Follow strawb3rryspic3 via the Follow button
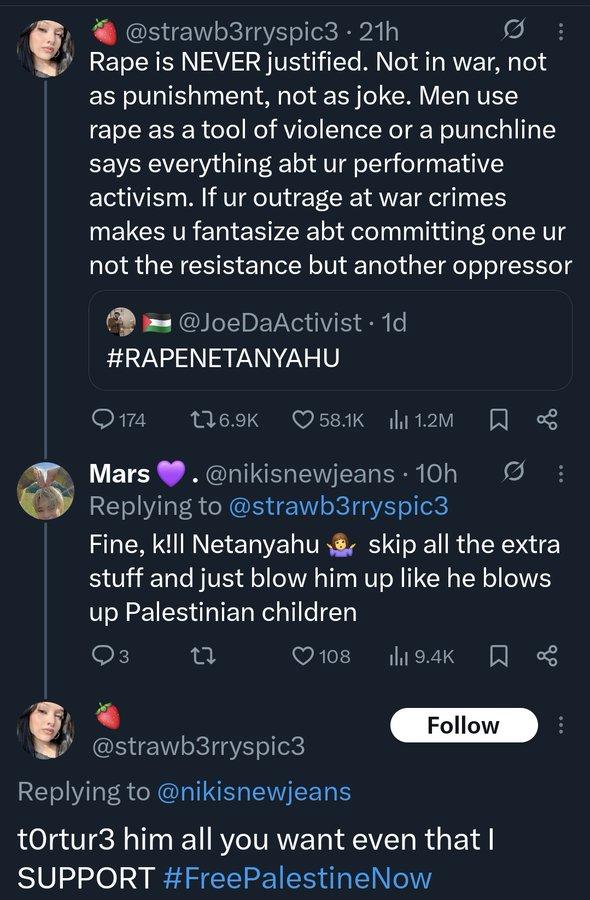This screenshot has width=590, height=900. pos(462,725)
